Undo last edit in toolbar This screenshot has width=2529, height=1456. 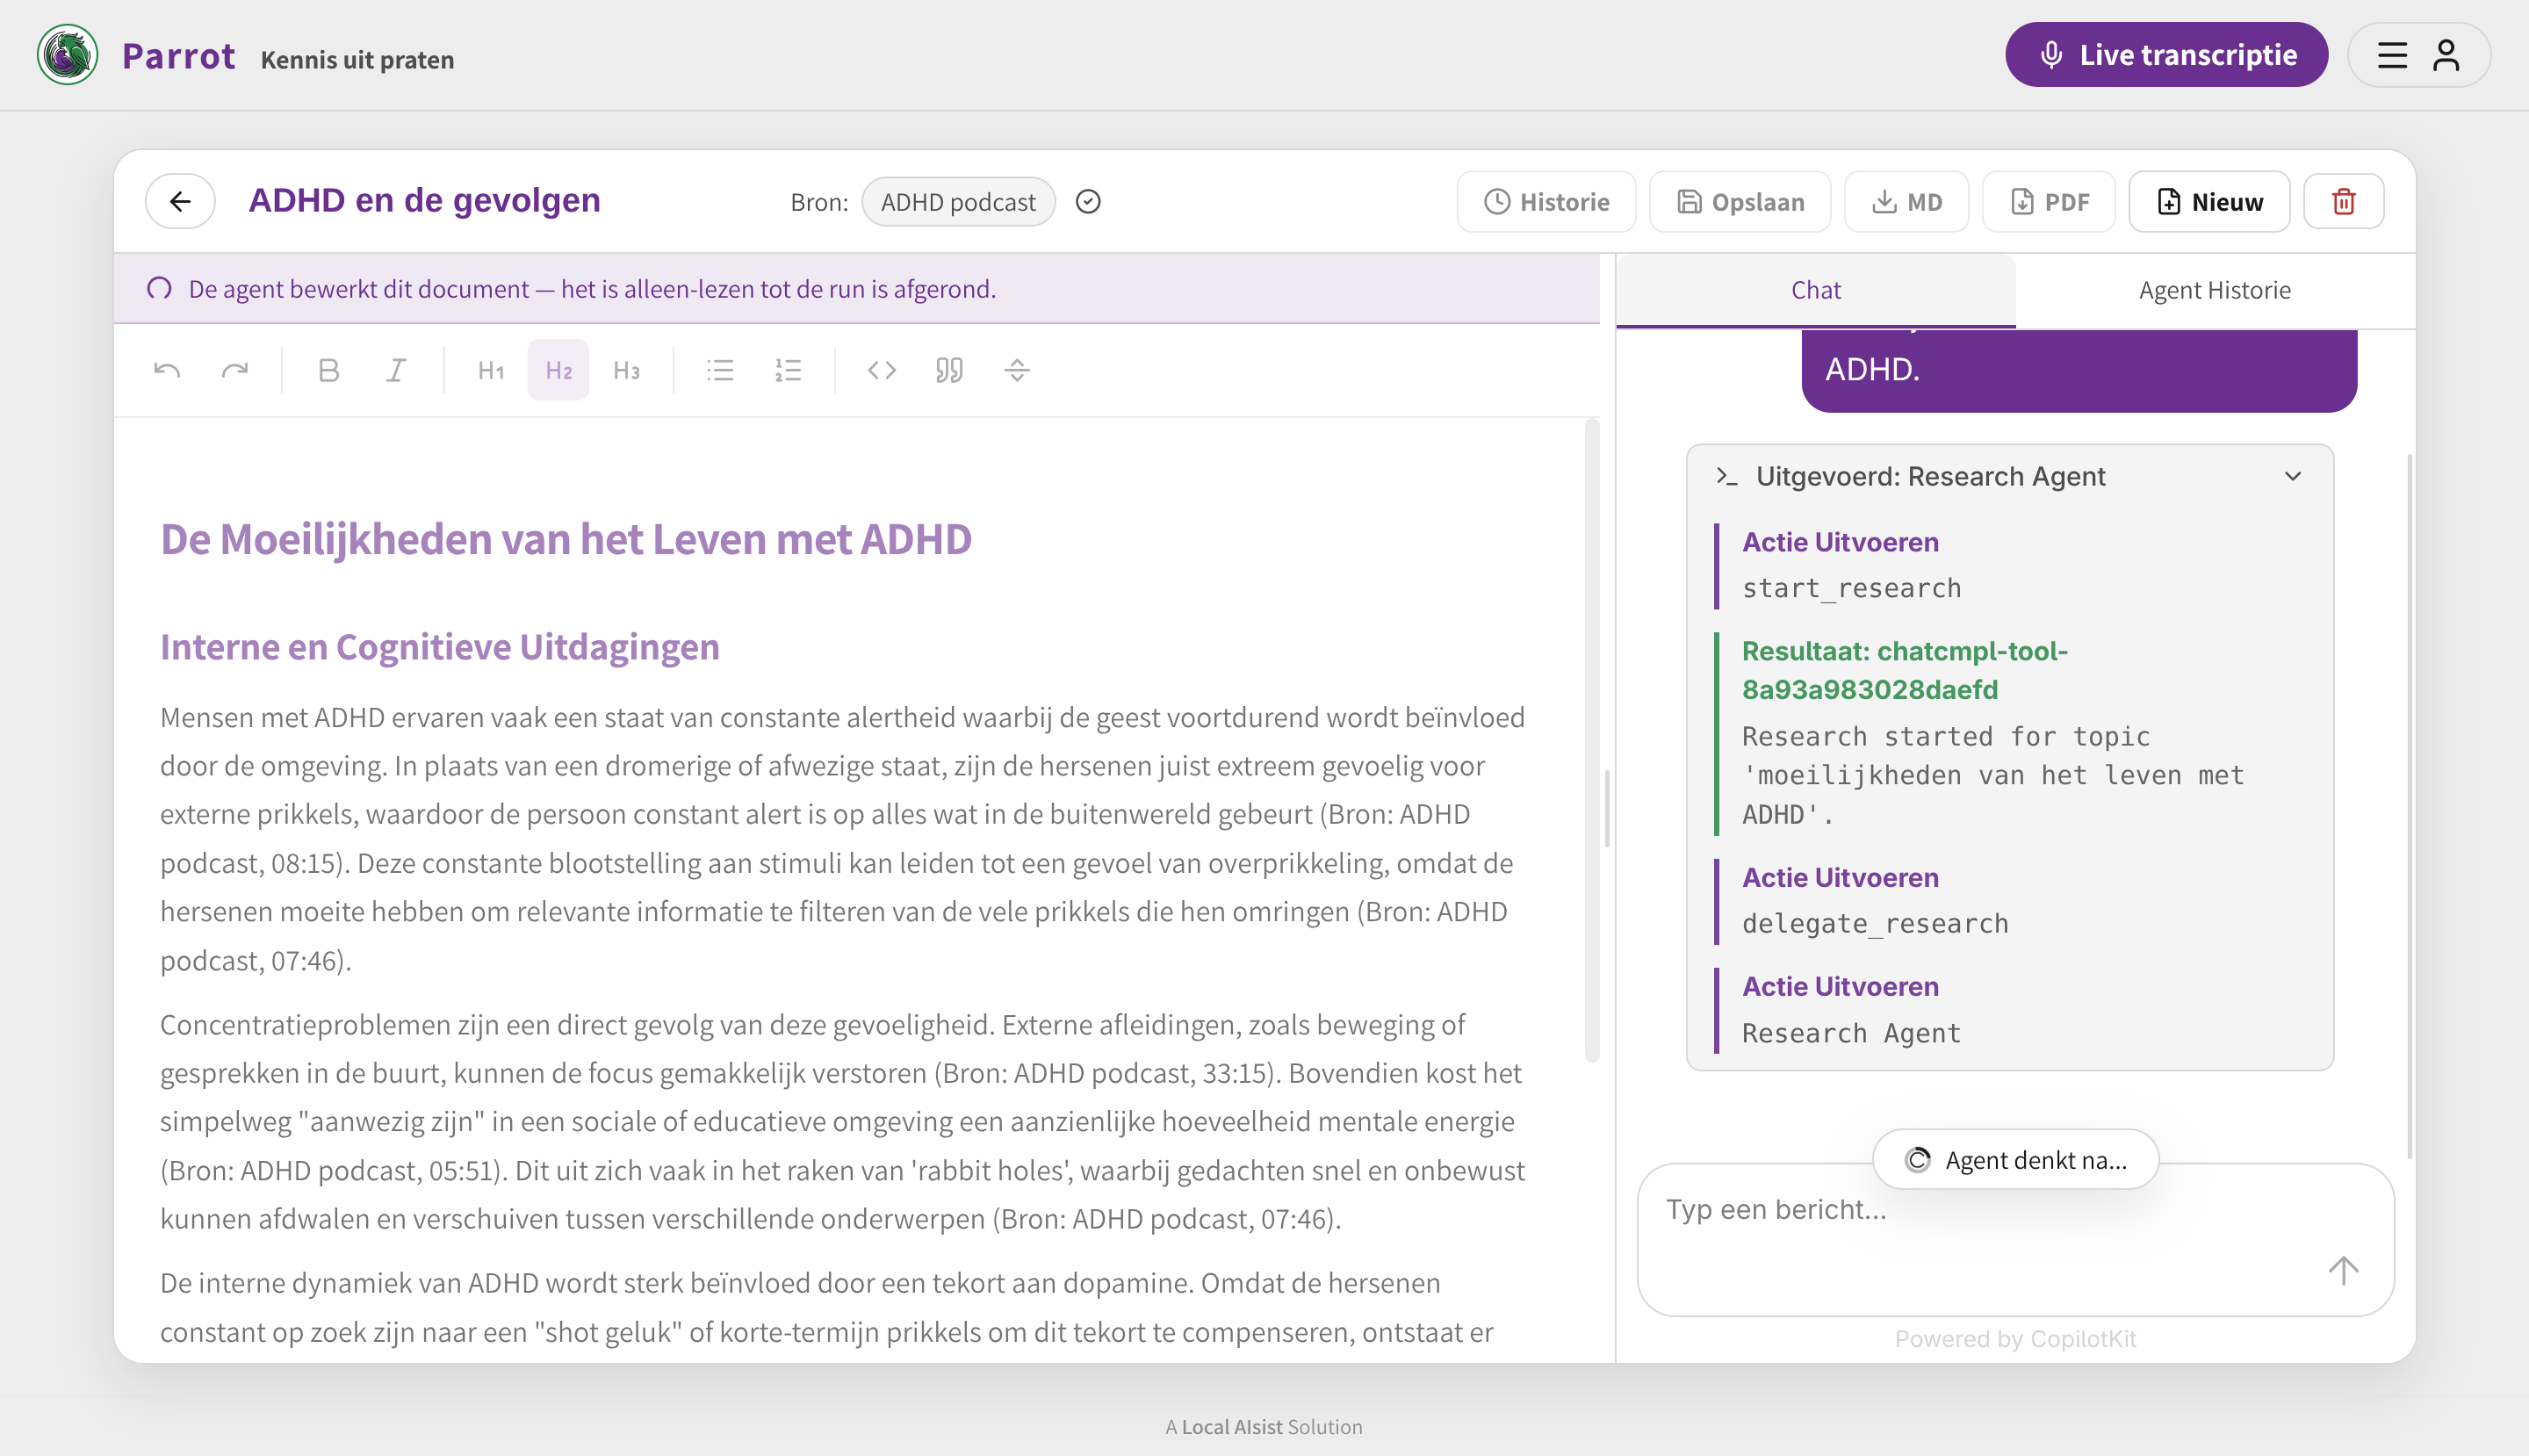[167, 370]
